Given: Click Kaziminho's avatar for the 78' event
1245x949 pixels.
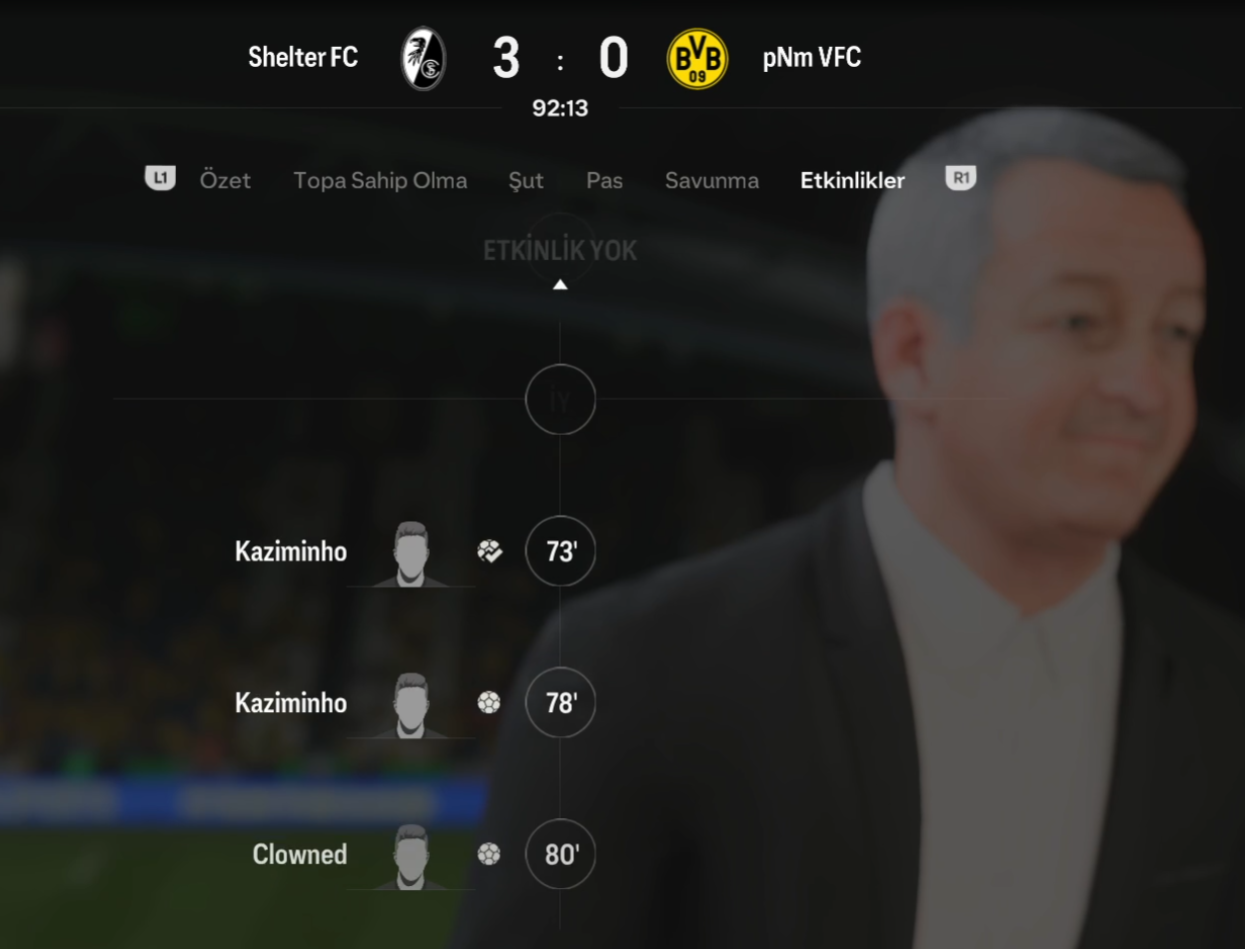Looking at the screenshot, I should point(411,705).
